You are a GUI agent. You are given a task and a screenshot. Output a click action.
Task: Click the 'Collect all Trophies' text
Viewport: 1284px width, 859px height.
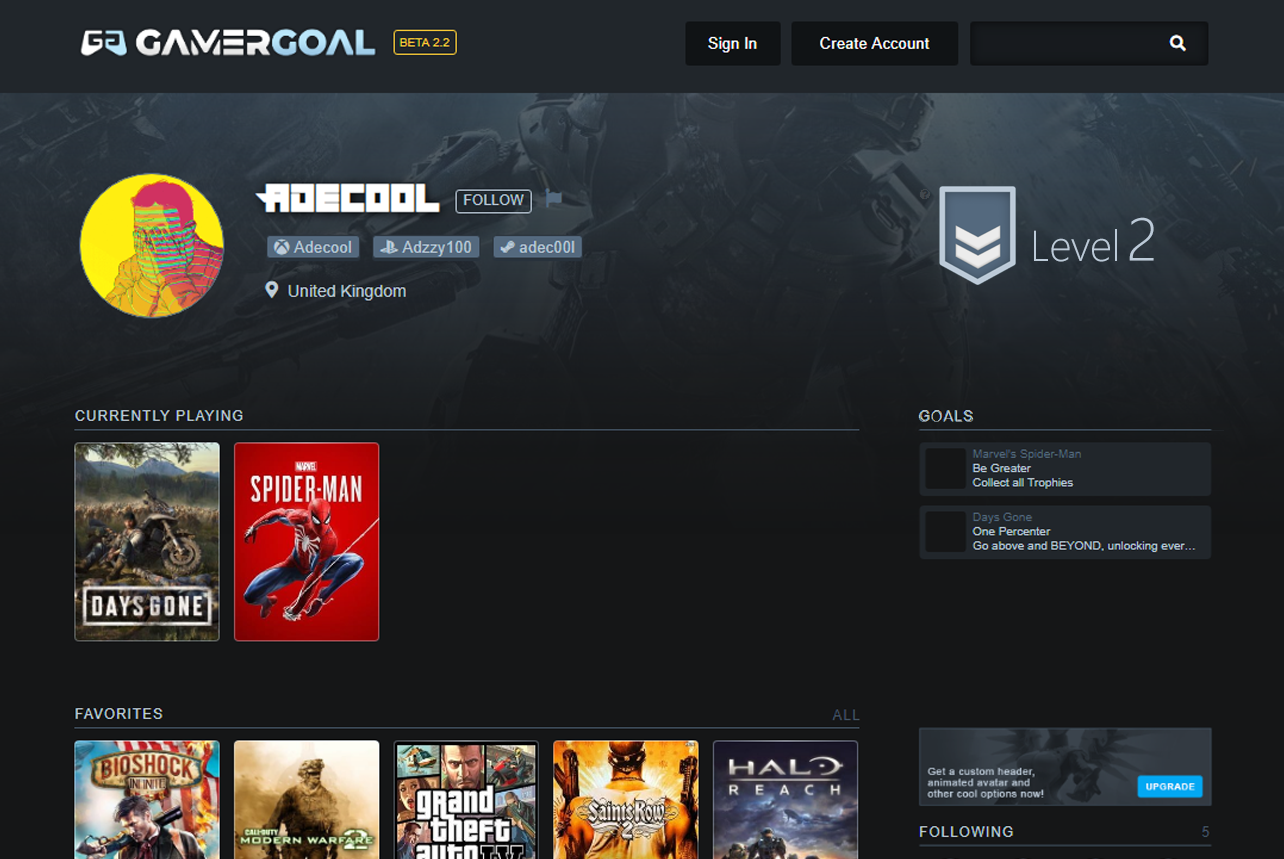(1023, 482)
